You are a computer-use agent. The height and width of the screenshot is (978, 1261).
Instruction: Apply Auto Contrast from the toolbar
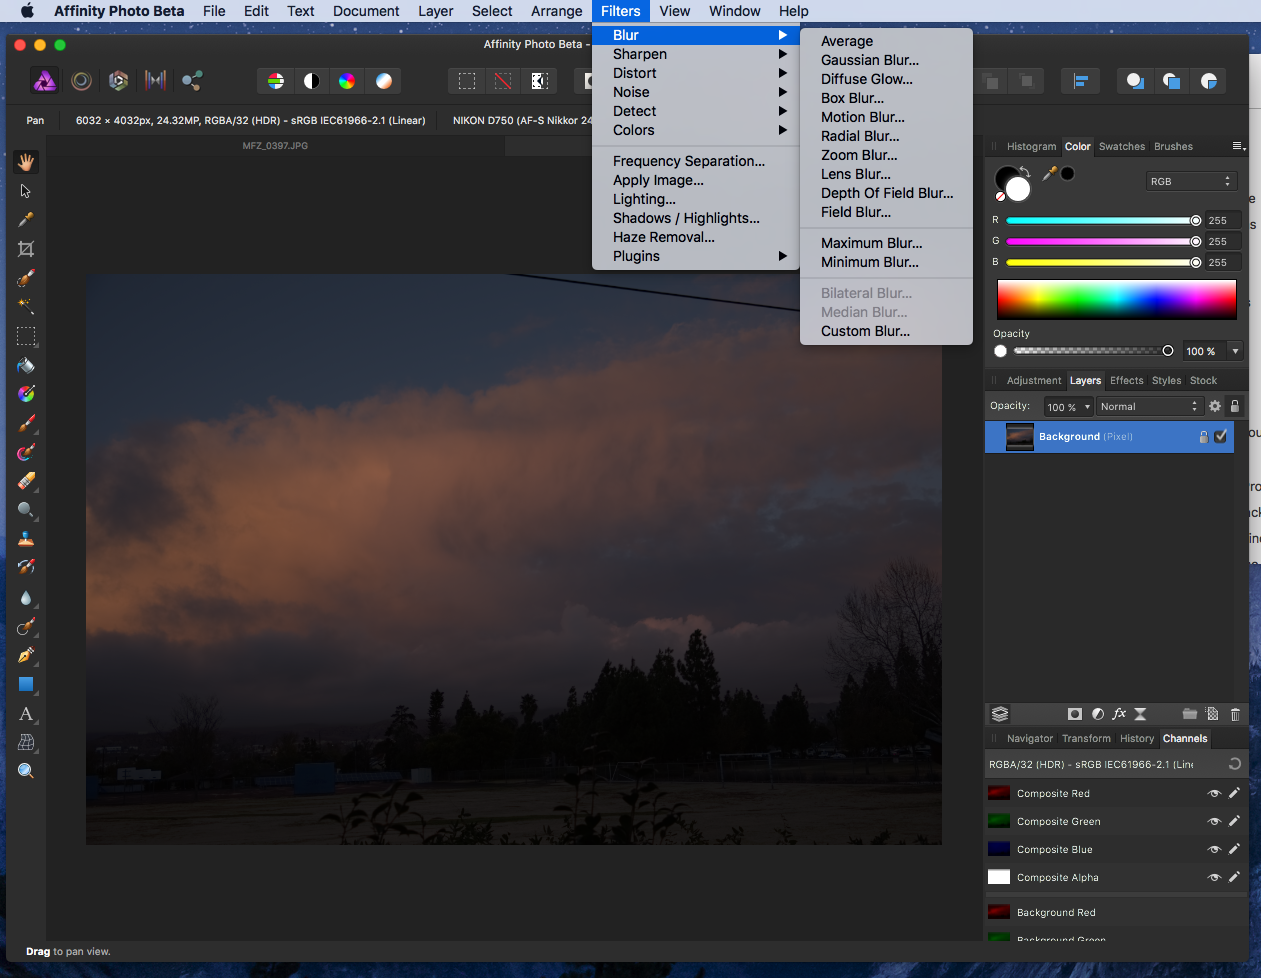pos(312,81)
